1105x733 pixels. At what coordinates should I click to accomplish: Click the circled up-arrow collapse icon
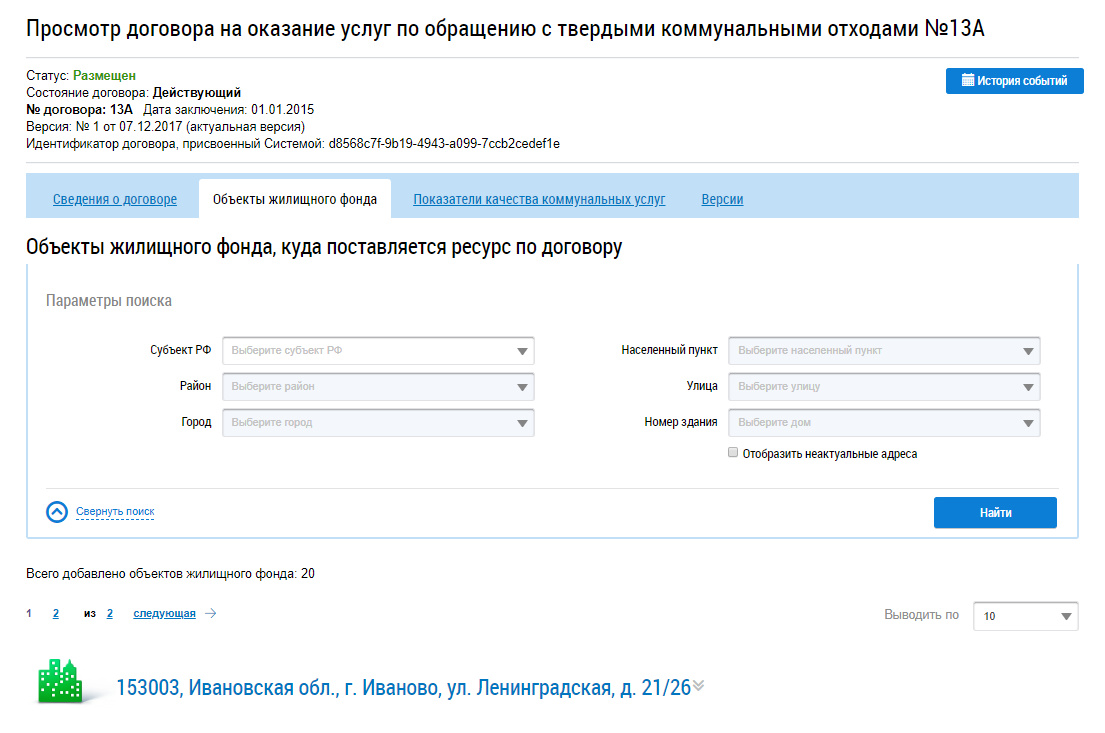click(57, 512)
